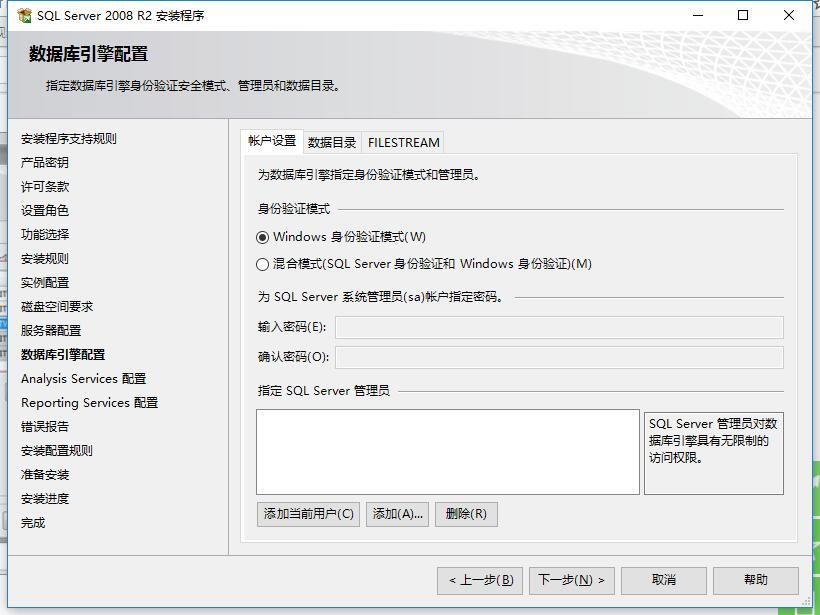Image resolution: width=820 pixels, height=615 pixels.
Task: Click the SQL Server setup title bar icon
Action: tap(24, 15)
